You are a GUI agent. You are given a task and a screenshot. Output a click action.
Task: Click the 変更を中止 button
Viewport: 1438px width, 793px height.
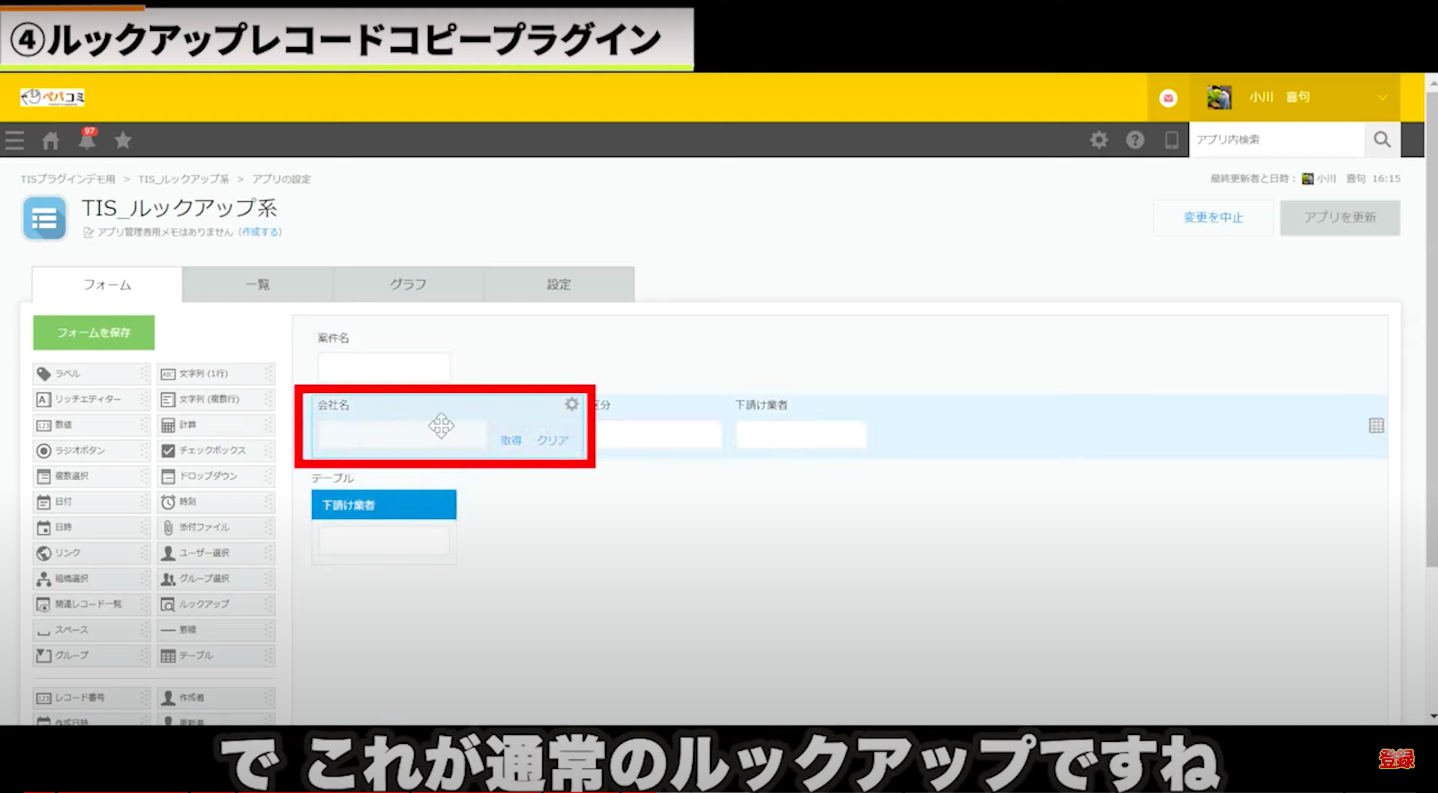pos(1213,218)
